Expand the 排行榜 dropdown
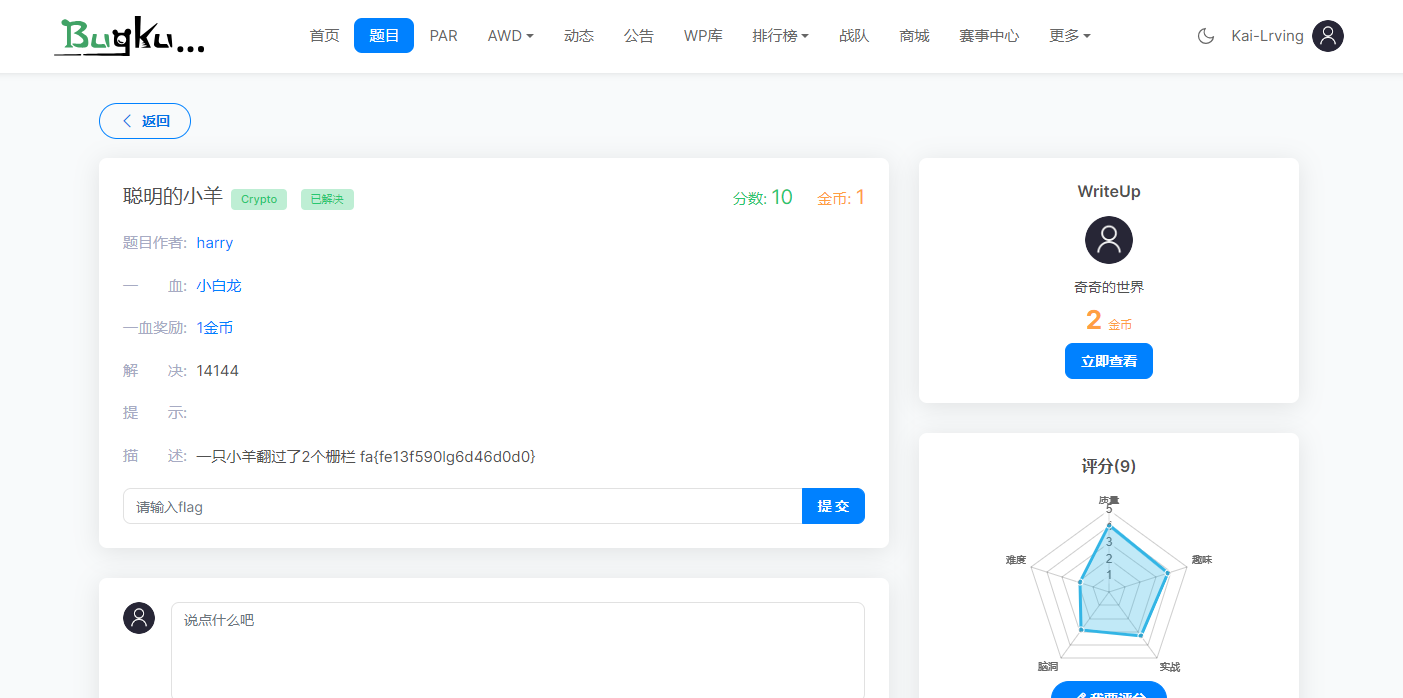Image resolution: width=1403 pixels, height=698 pixels. (x=780, y=35)
